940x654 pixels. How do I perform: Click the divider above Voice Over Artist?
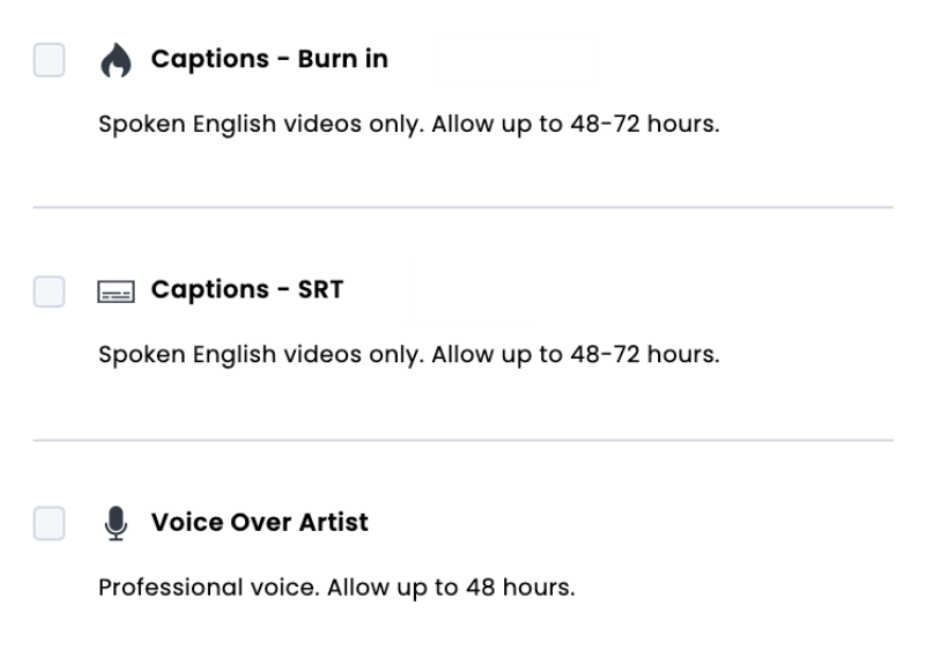click(x=463, y=441)
